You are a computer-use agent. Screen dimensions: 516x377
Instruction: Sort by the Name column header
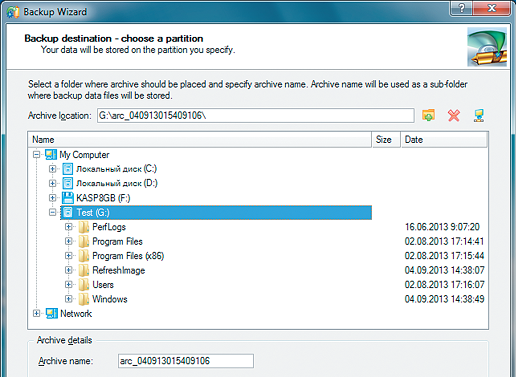(200, 140)
